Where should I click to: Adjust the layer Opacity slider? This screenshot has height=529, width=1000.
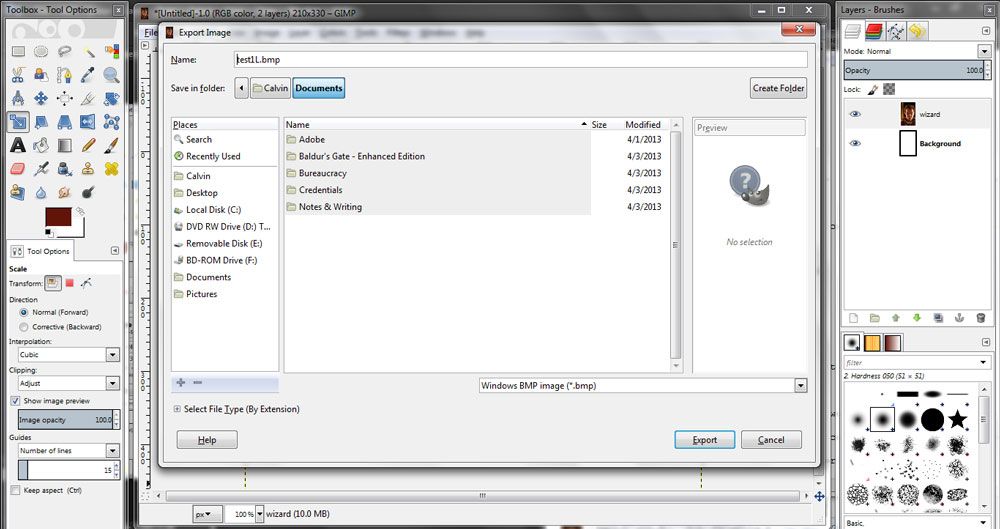(916, 70)
